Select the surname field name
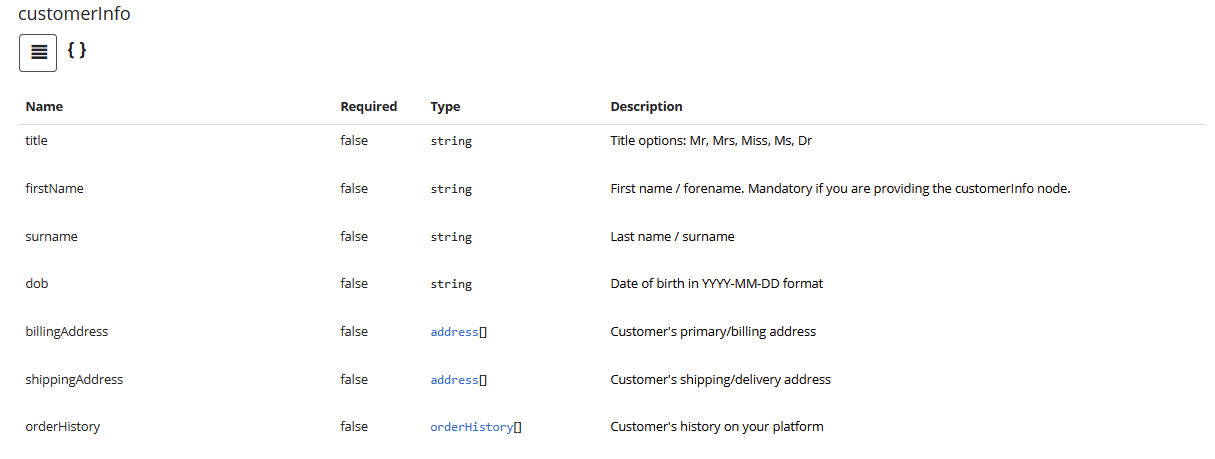Screen dimensions: 1215x459 51,236
